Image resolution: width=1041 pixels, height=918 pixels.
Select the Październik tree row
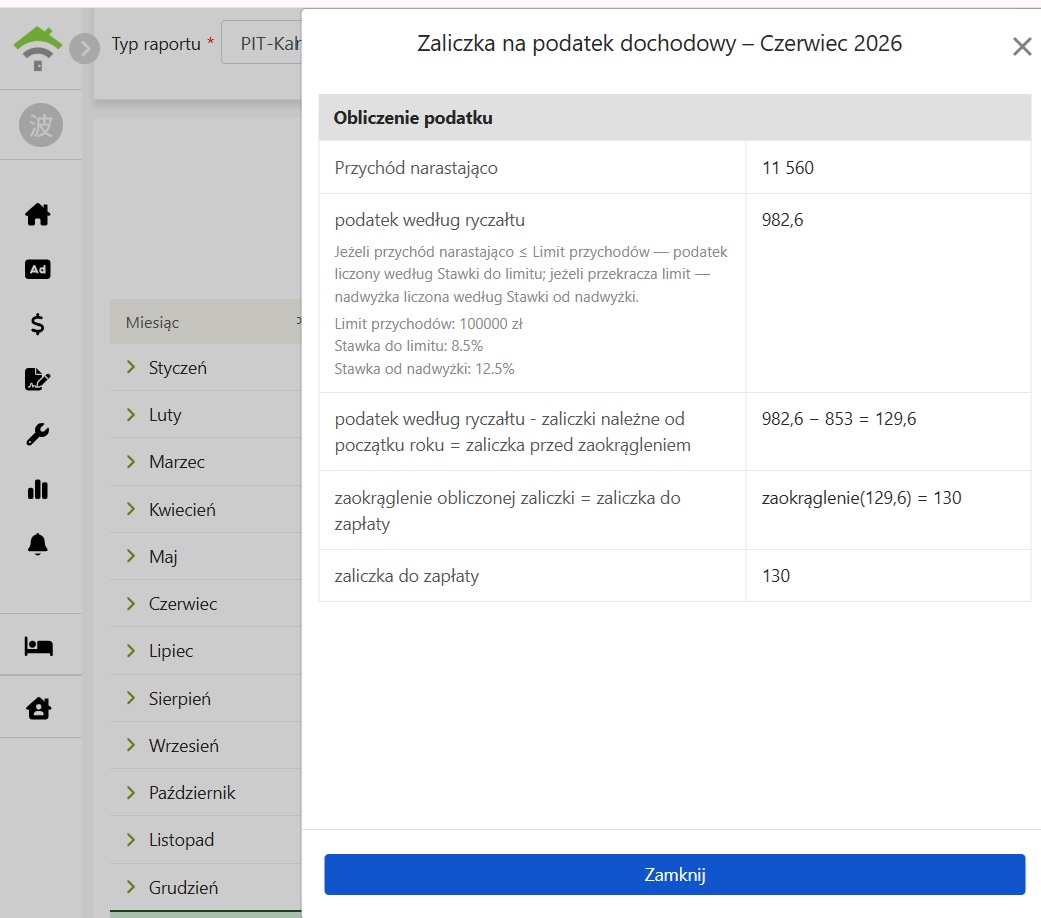[x=206, y=793]
